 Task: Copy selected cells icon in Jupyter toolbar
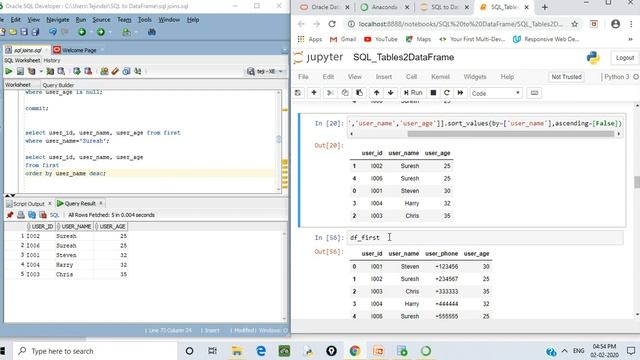click(x=345, y=93)
